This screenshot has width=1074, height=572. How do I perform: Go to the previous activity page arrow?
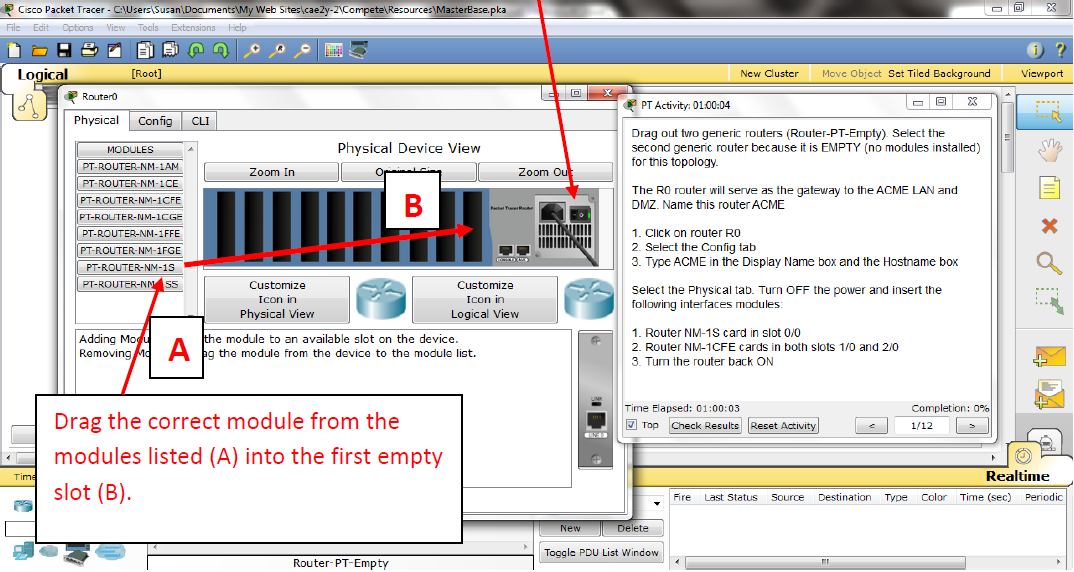tap(872, 425)
